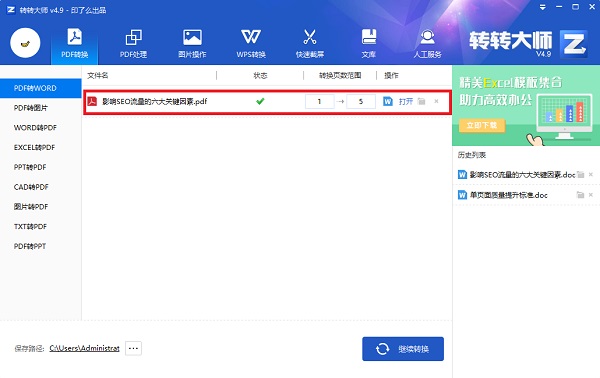Image resolution: width=600 pixels, height=378 pixels.
Task: Click the 状态 column header
Action: pos(260,75)
